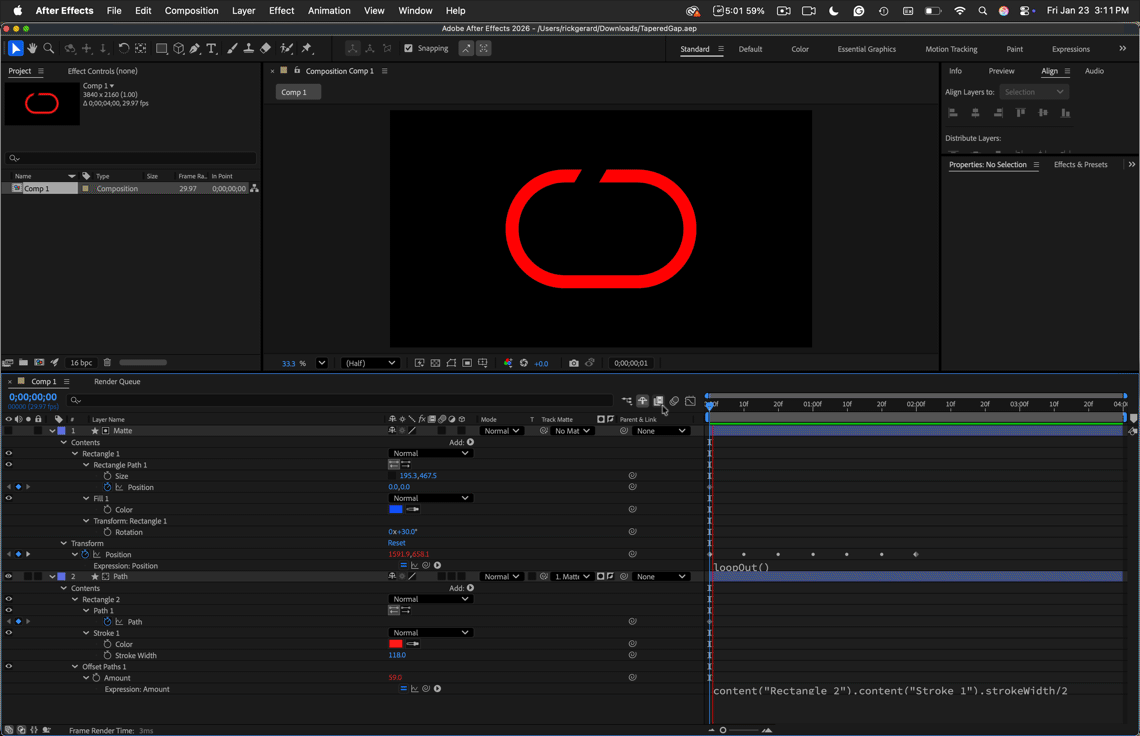Select the Pan Behind anchor point tool

click(x=141, y=48)
